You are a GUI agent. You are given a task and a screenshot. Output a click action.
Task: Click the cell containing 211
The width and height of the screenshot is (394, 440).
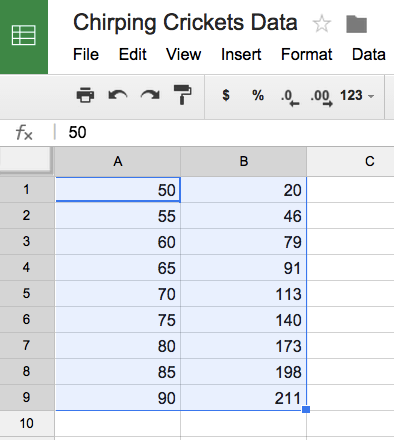(244, 398)
